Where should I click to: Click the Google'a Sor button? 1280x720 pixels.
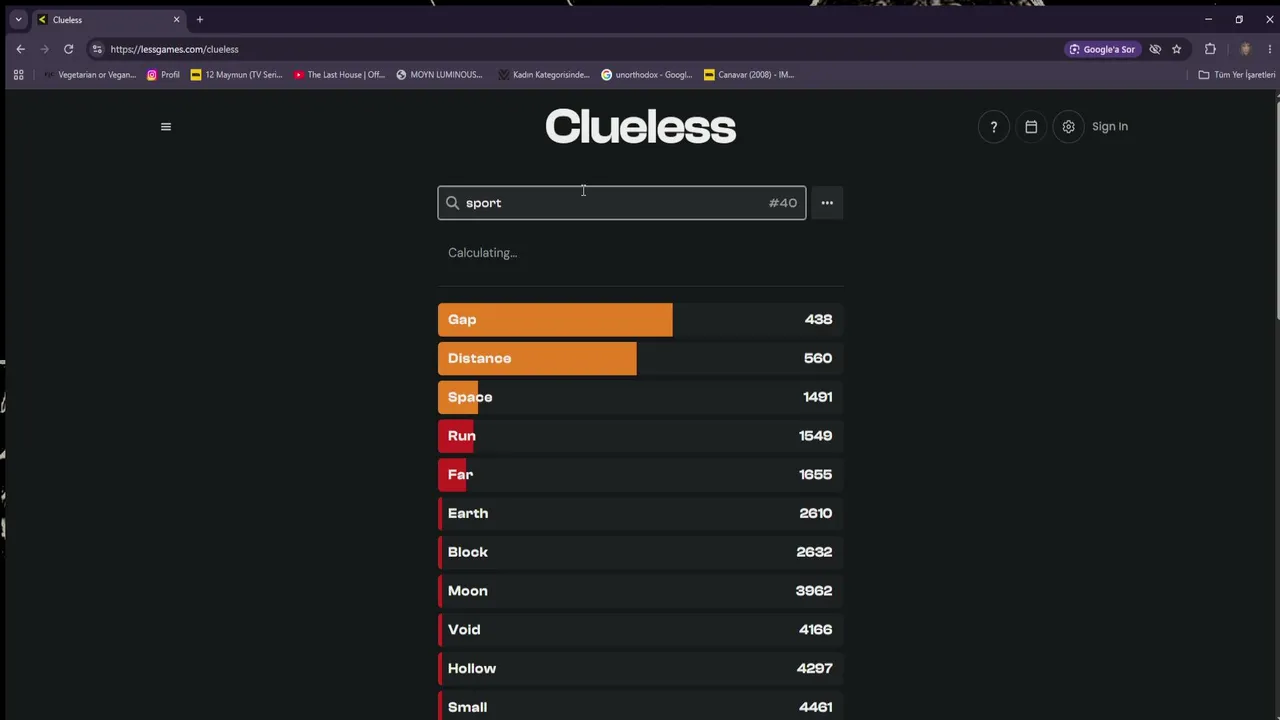1102,49
